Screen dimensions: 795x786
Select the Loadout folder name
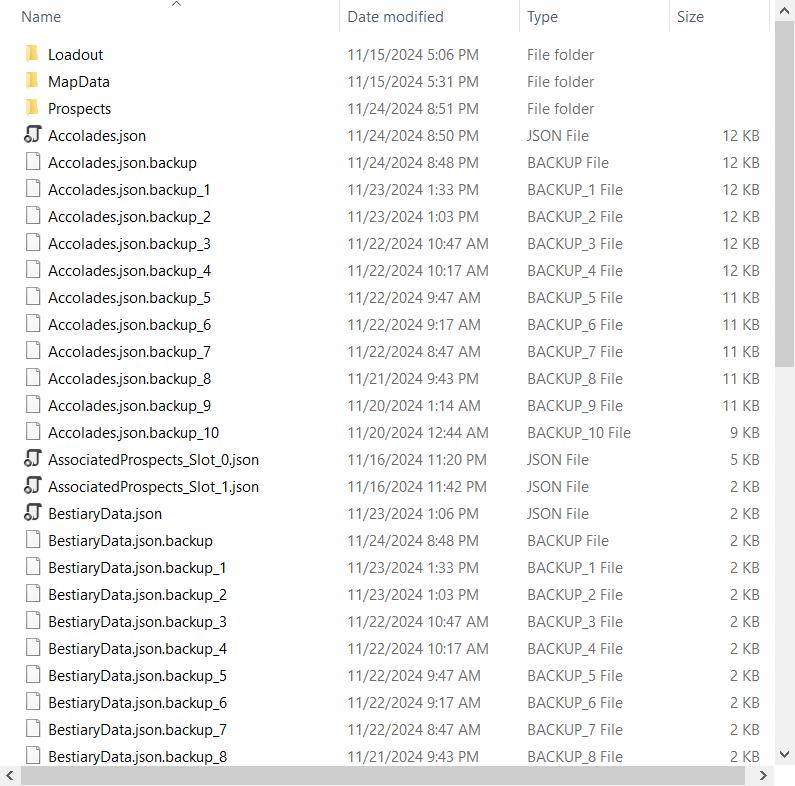(75, 54)
